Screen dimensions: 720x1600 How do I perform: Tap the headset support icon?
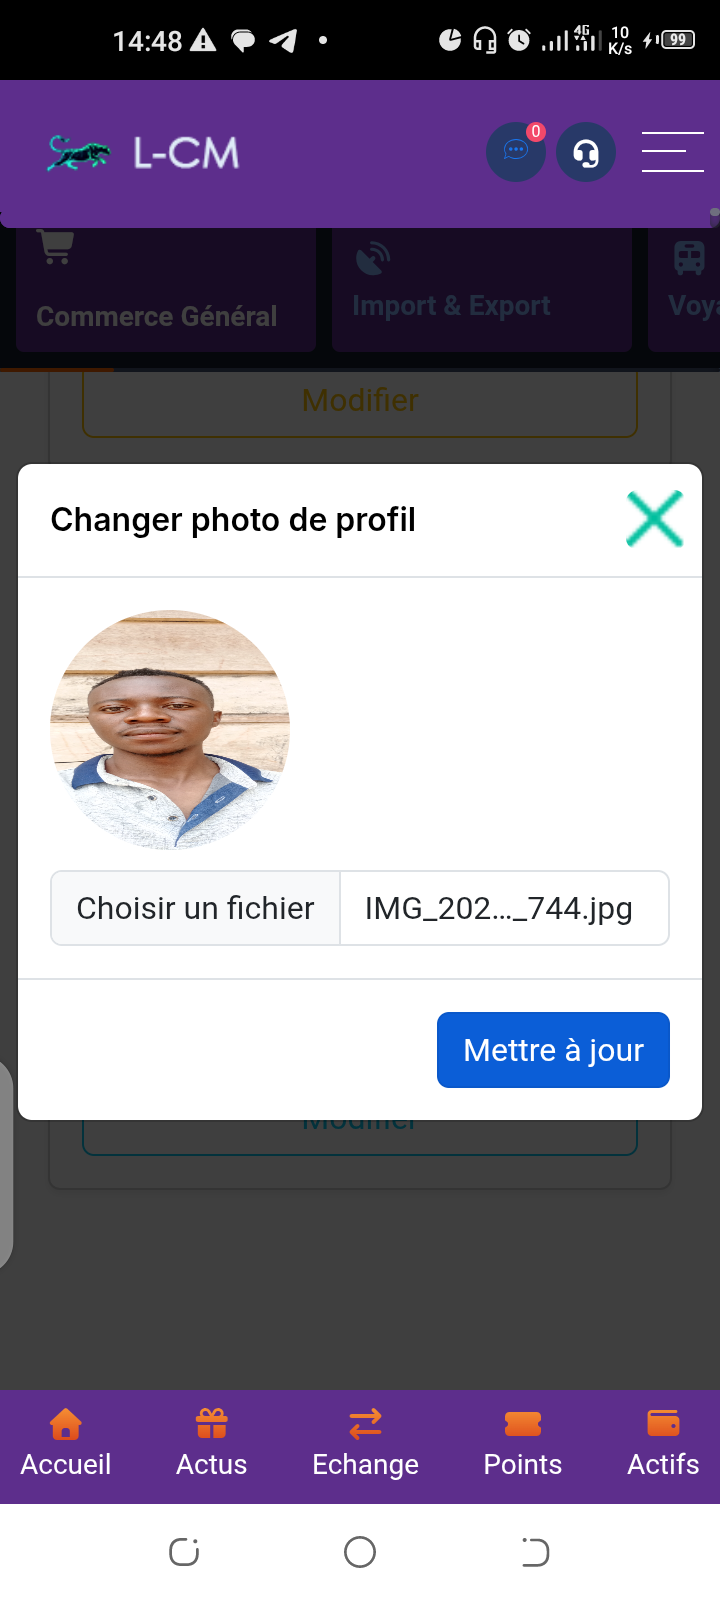point(585,152)
